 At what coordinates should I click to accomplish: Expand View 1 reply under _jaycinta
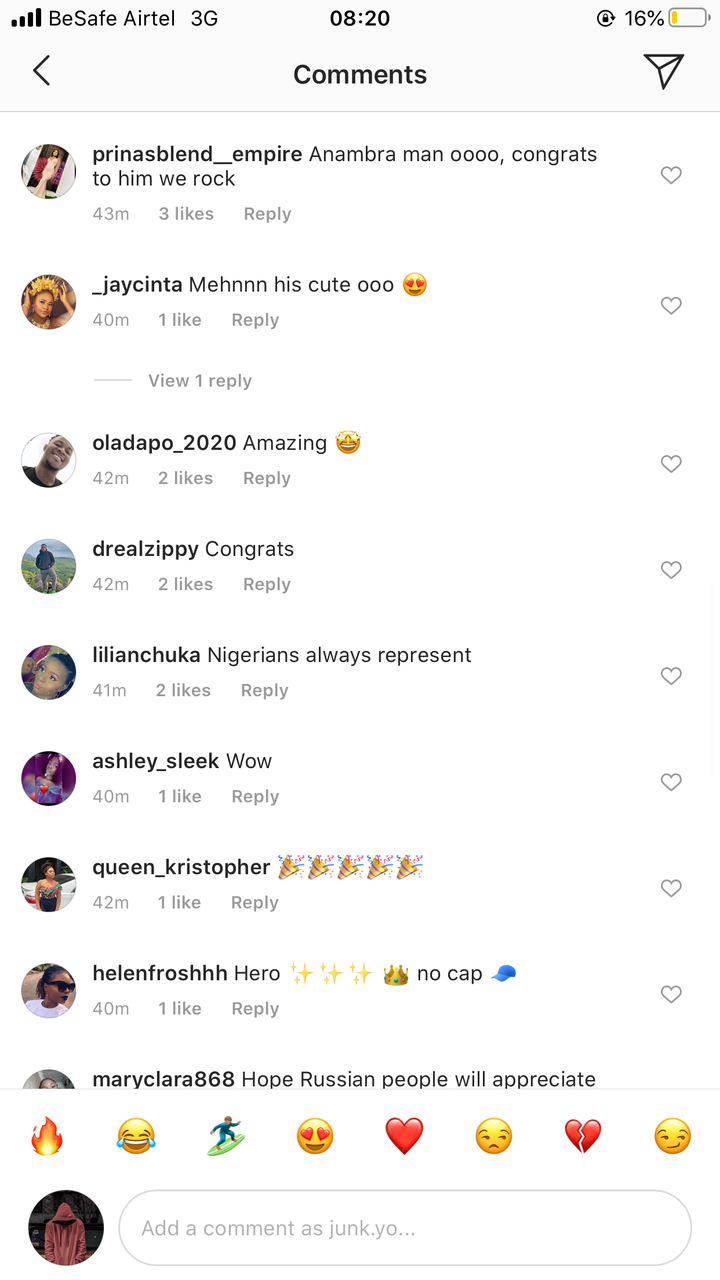point(199,381)
